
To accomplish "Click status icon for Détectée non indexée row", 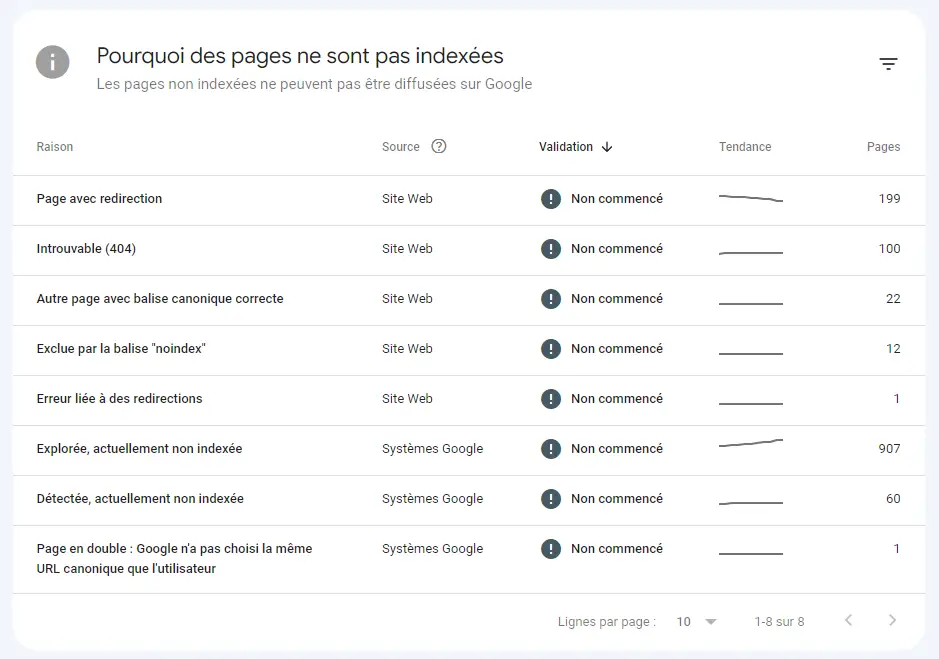I will point(550,499).
